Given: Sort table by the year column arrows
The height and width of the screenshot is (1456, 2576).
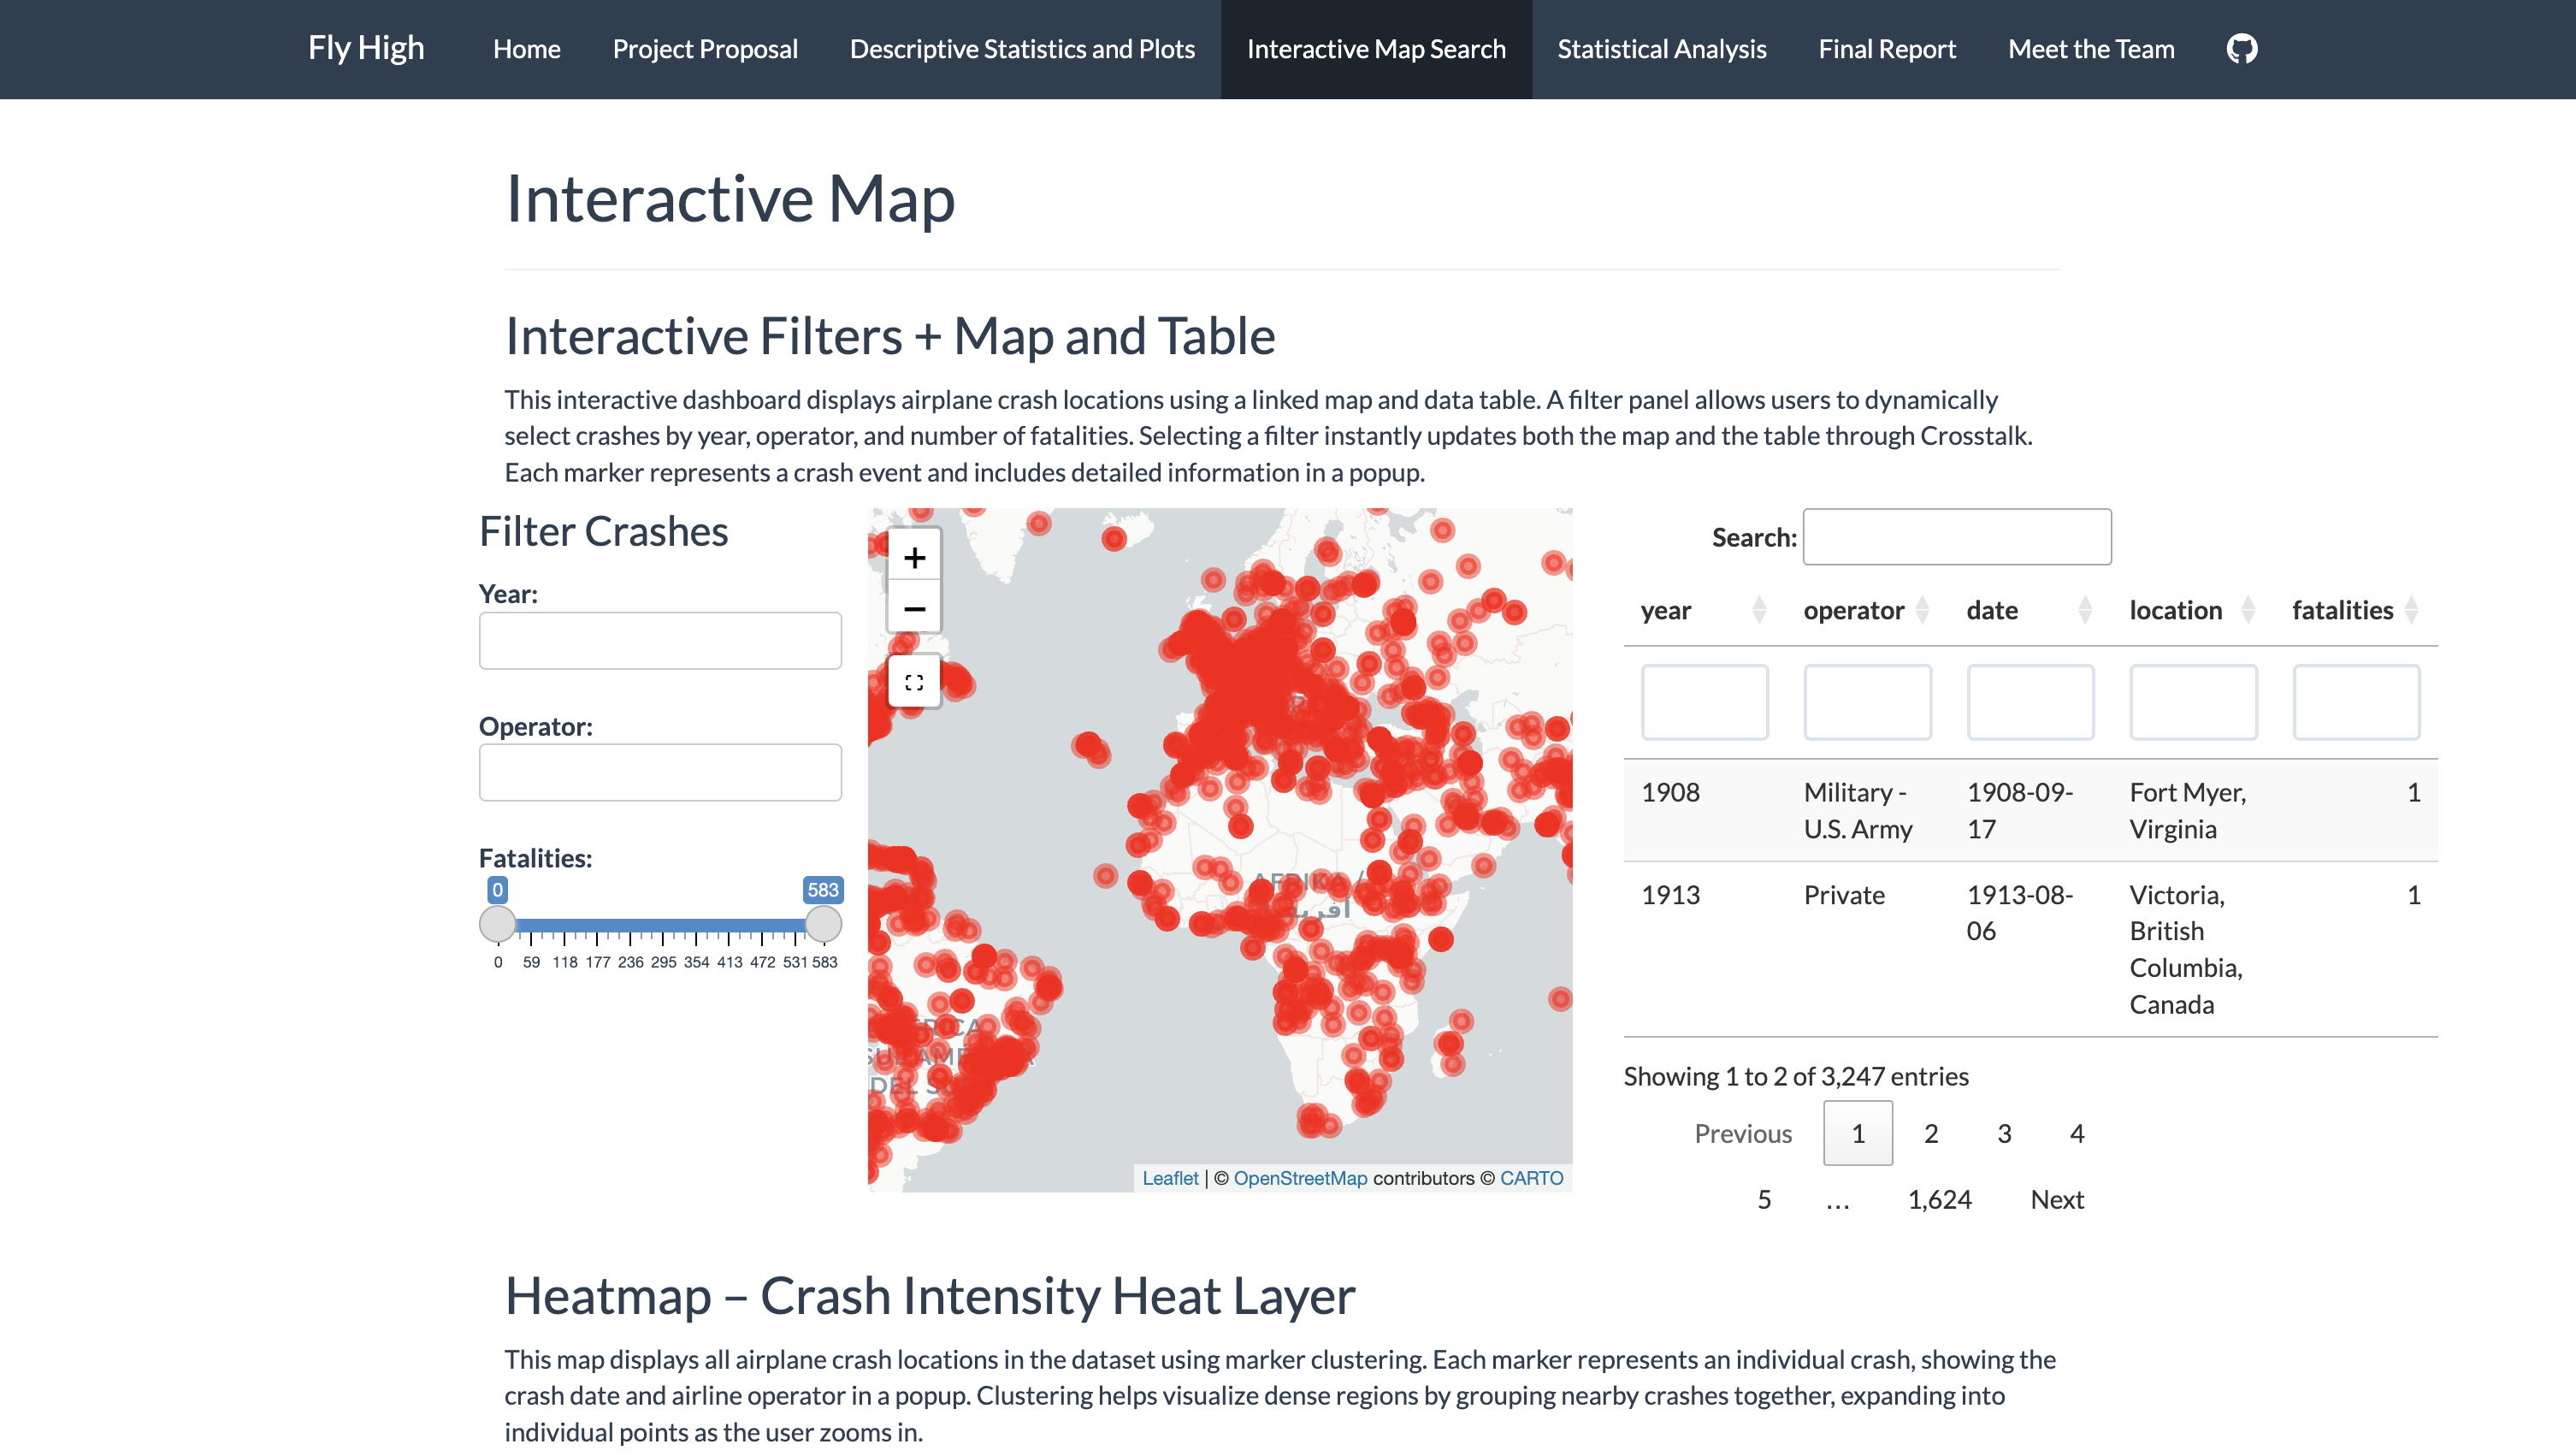Looking at the screenshot, I should click(1759, 610).
